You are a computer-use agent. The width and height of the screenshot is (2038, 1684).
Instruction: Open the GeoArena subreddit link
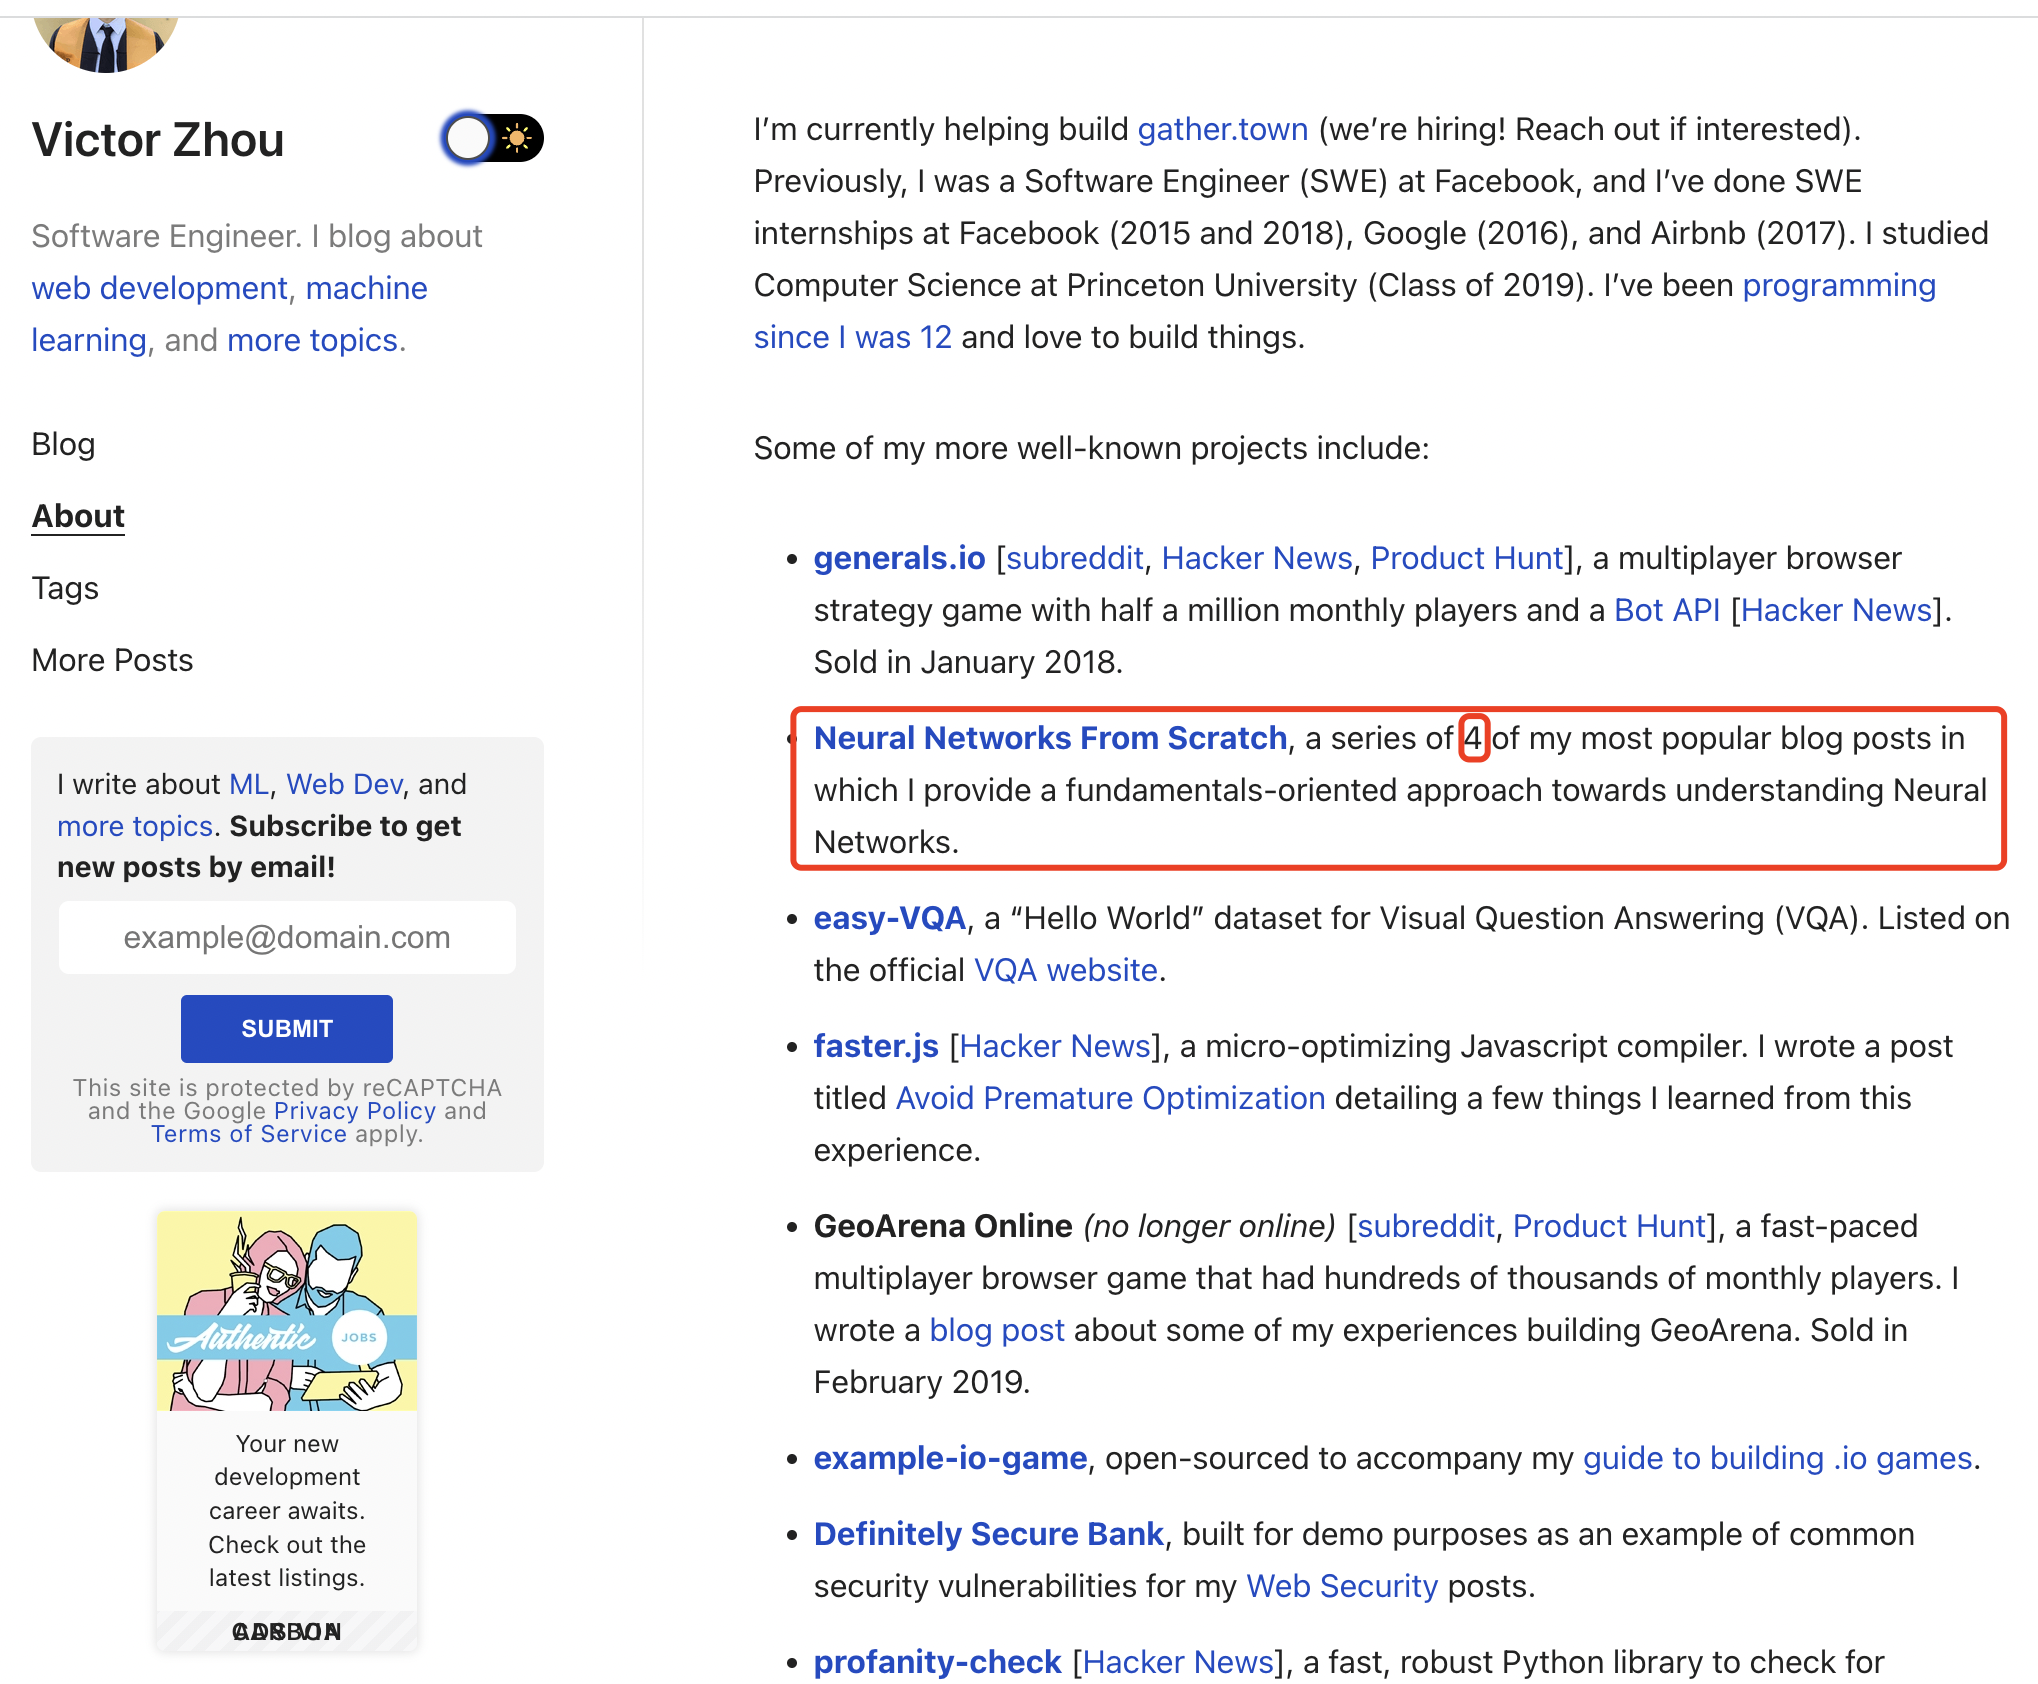(x=1426, y=1226)
